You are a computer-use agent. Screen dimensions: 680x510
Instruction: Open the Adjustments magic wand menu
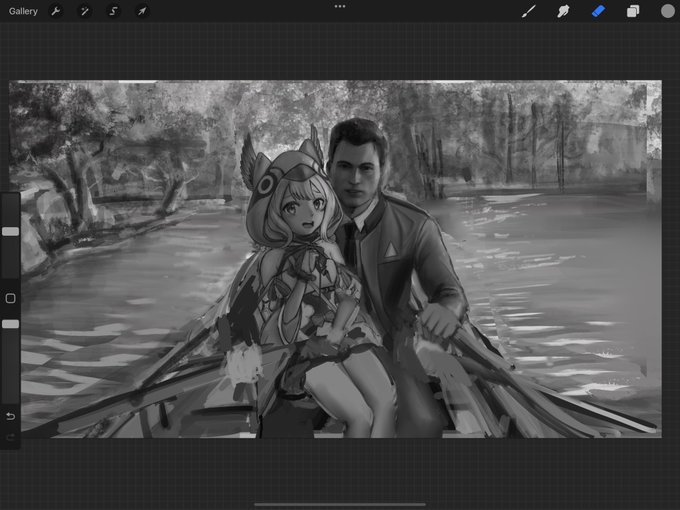[x=84, y=11]
